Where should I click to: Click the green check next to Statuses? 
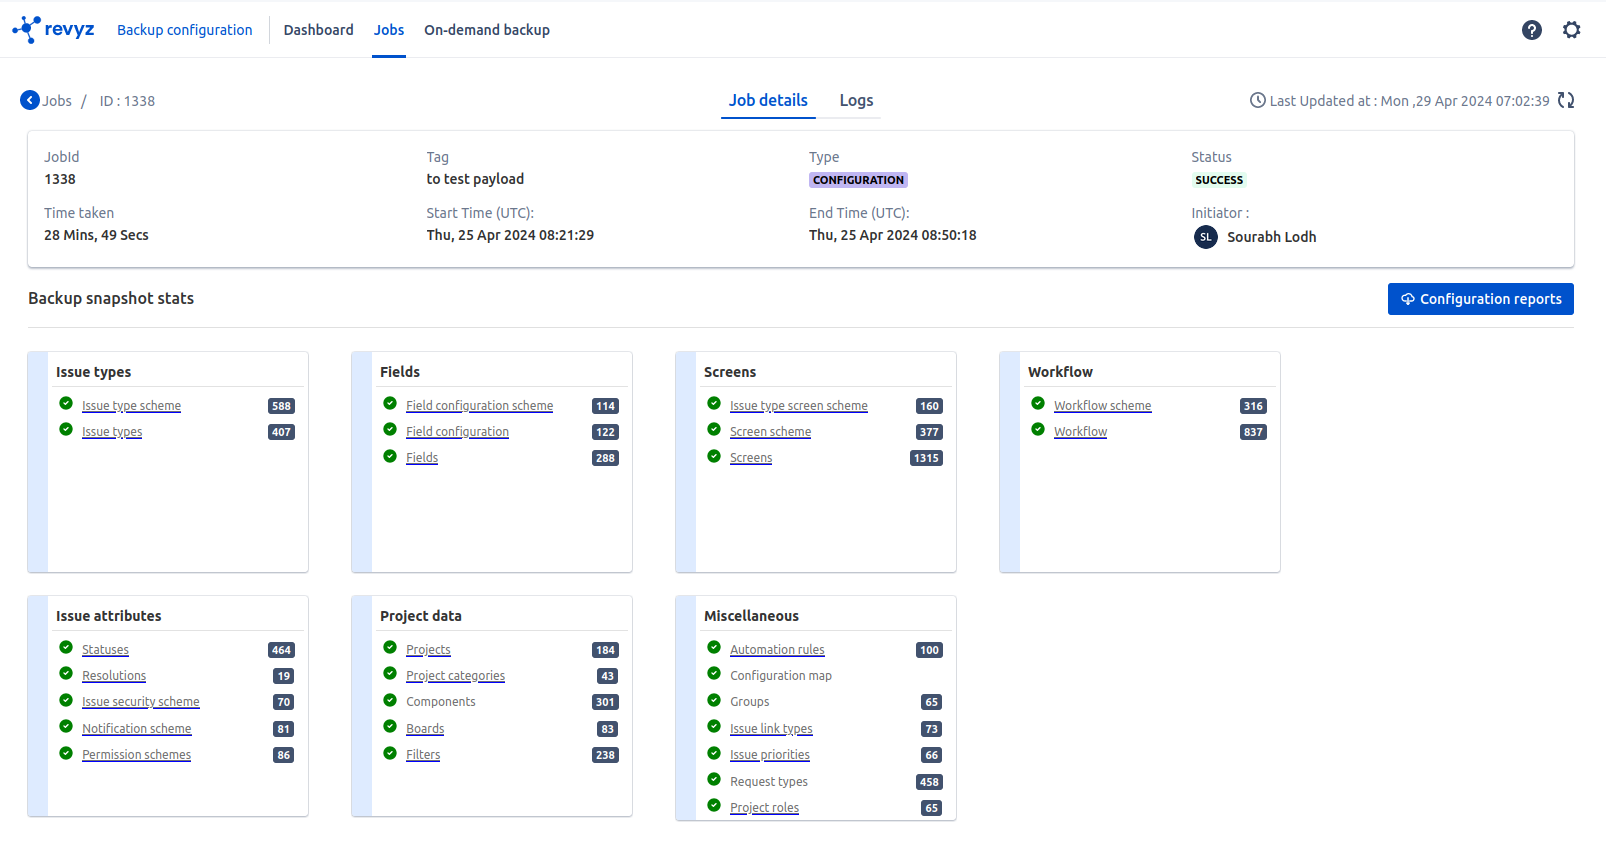pyautogui.click(x=66, y=648)
